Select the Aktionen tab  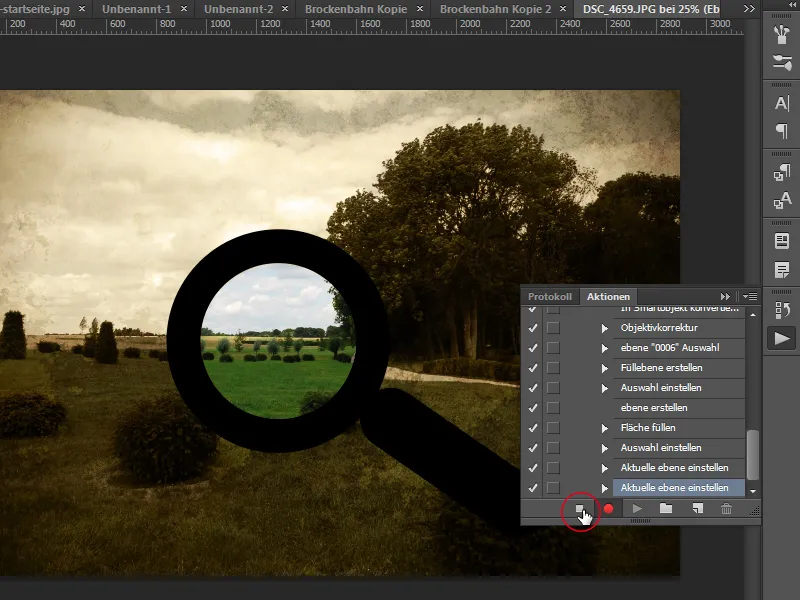click(608, 296)
